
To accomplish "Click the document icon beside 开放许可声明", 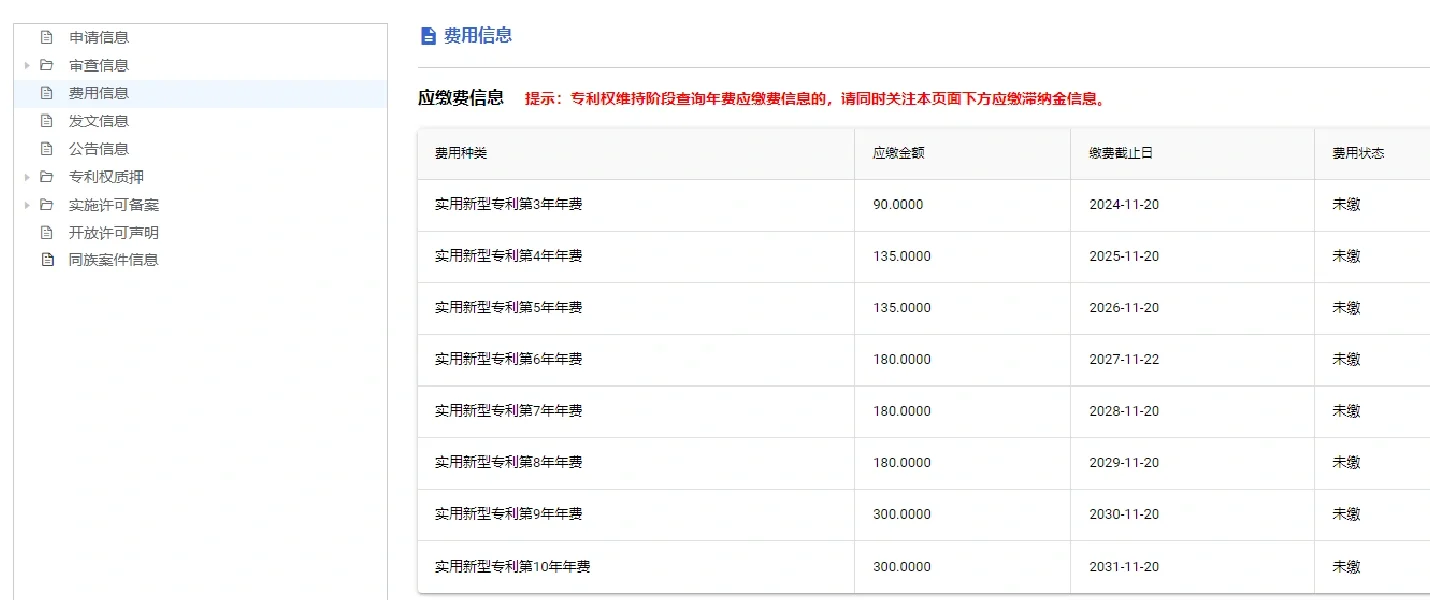I will coord(46,233).
